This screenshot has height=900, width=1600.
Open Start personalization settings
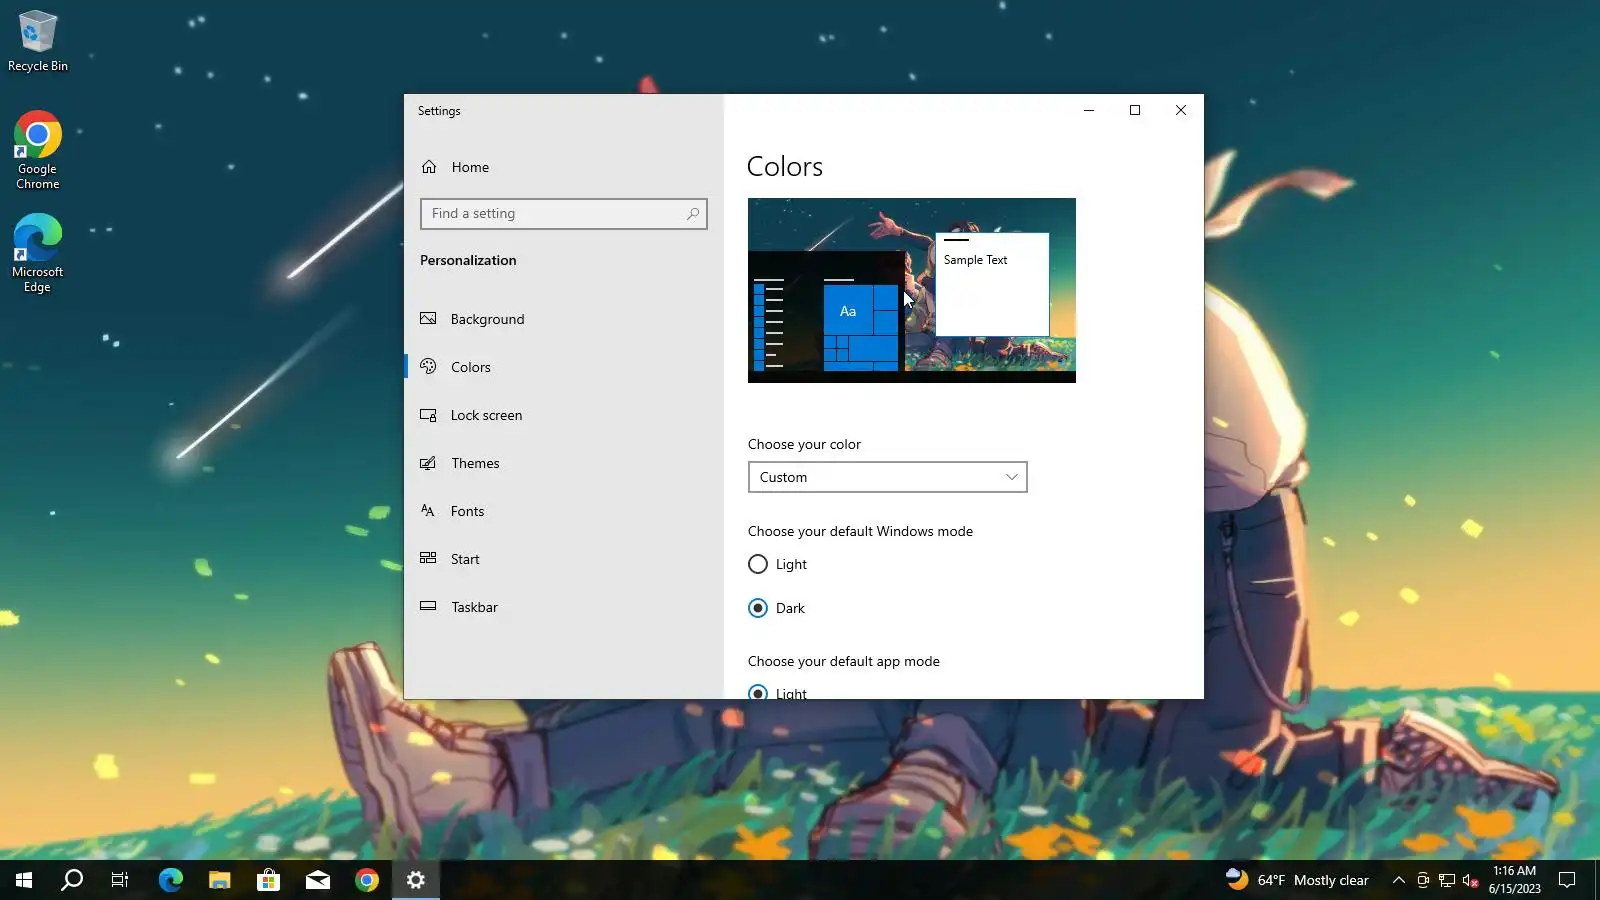(564, 559)
